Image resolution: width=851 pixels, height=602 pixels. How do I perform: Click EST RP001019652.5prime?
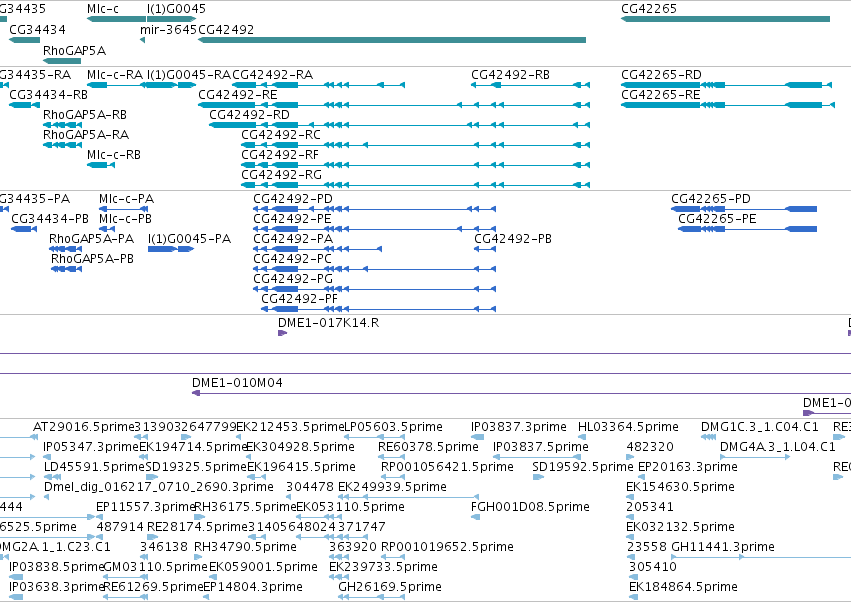coord(393,557)
